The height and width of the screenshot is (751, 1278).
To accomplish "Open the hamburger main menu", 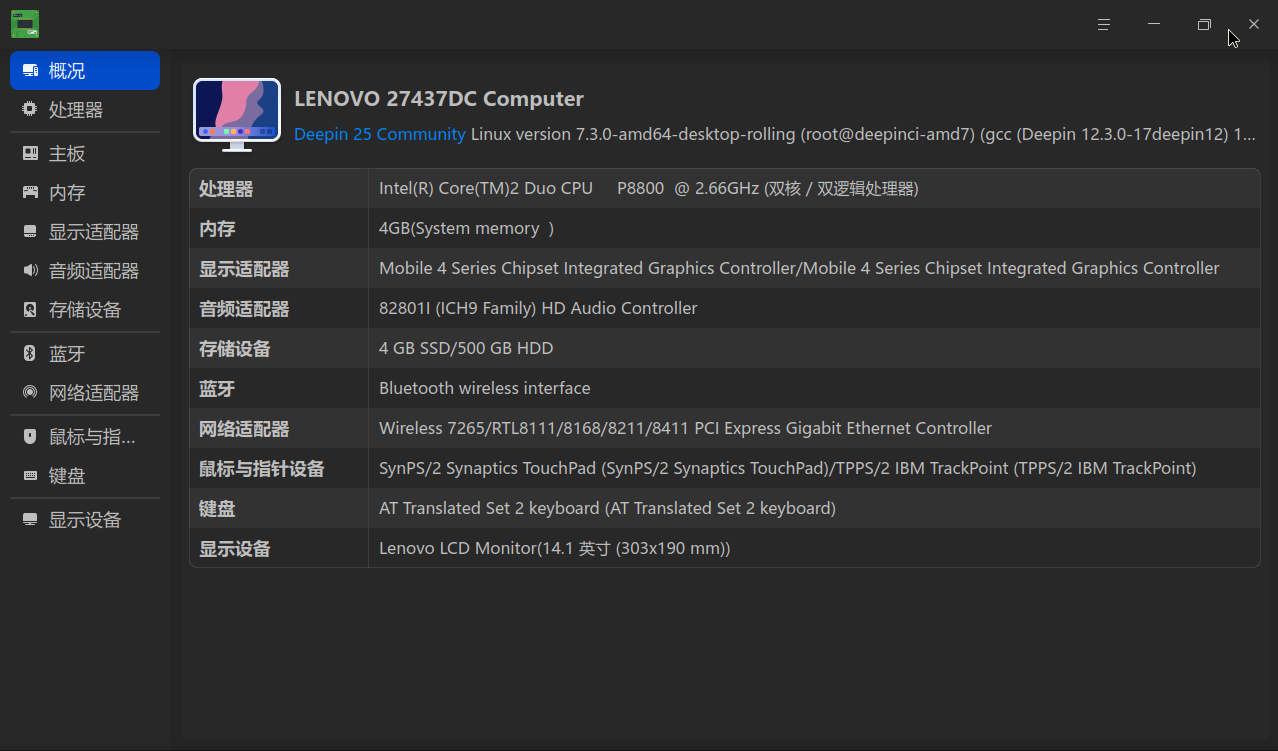I will coord(1104,24).
